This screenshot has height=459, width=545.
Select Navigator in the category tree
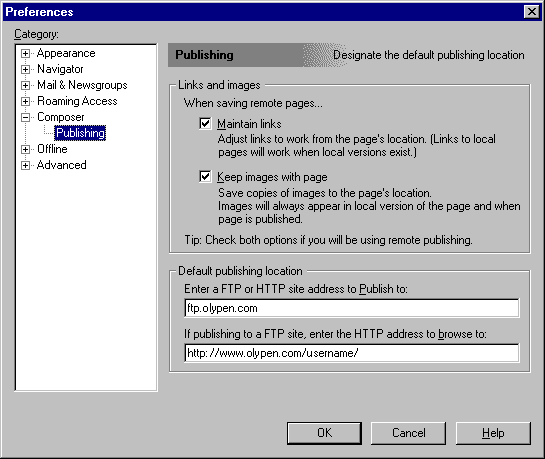[x=60, y=69]
